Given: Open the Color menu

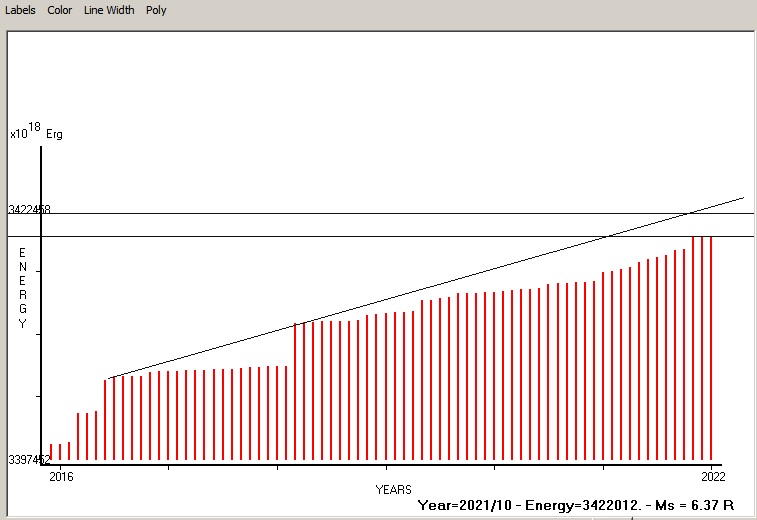Looking at the screenshot, I should tap(60, 10).
